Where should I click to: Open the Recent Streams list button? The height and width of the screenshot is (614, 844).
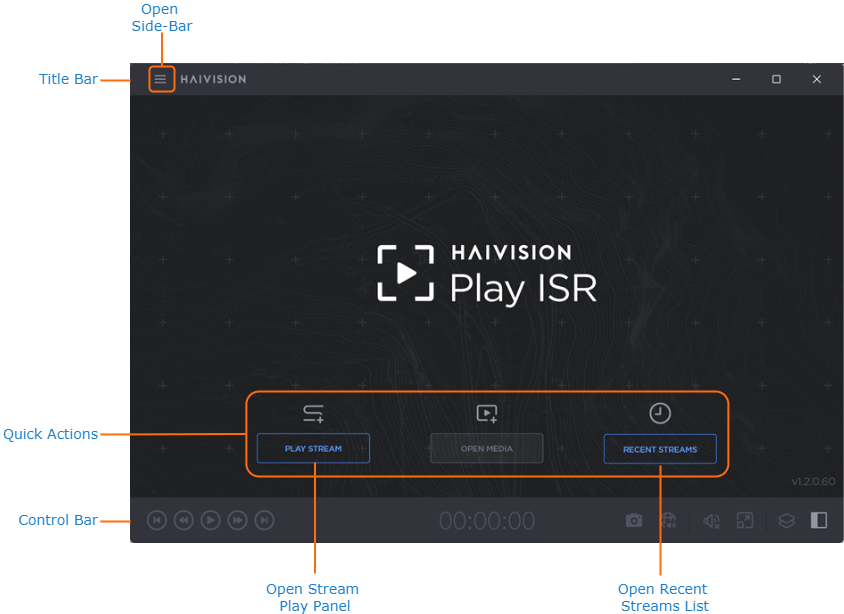pos(660,449)
